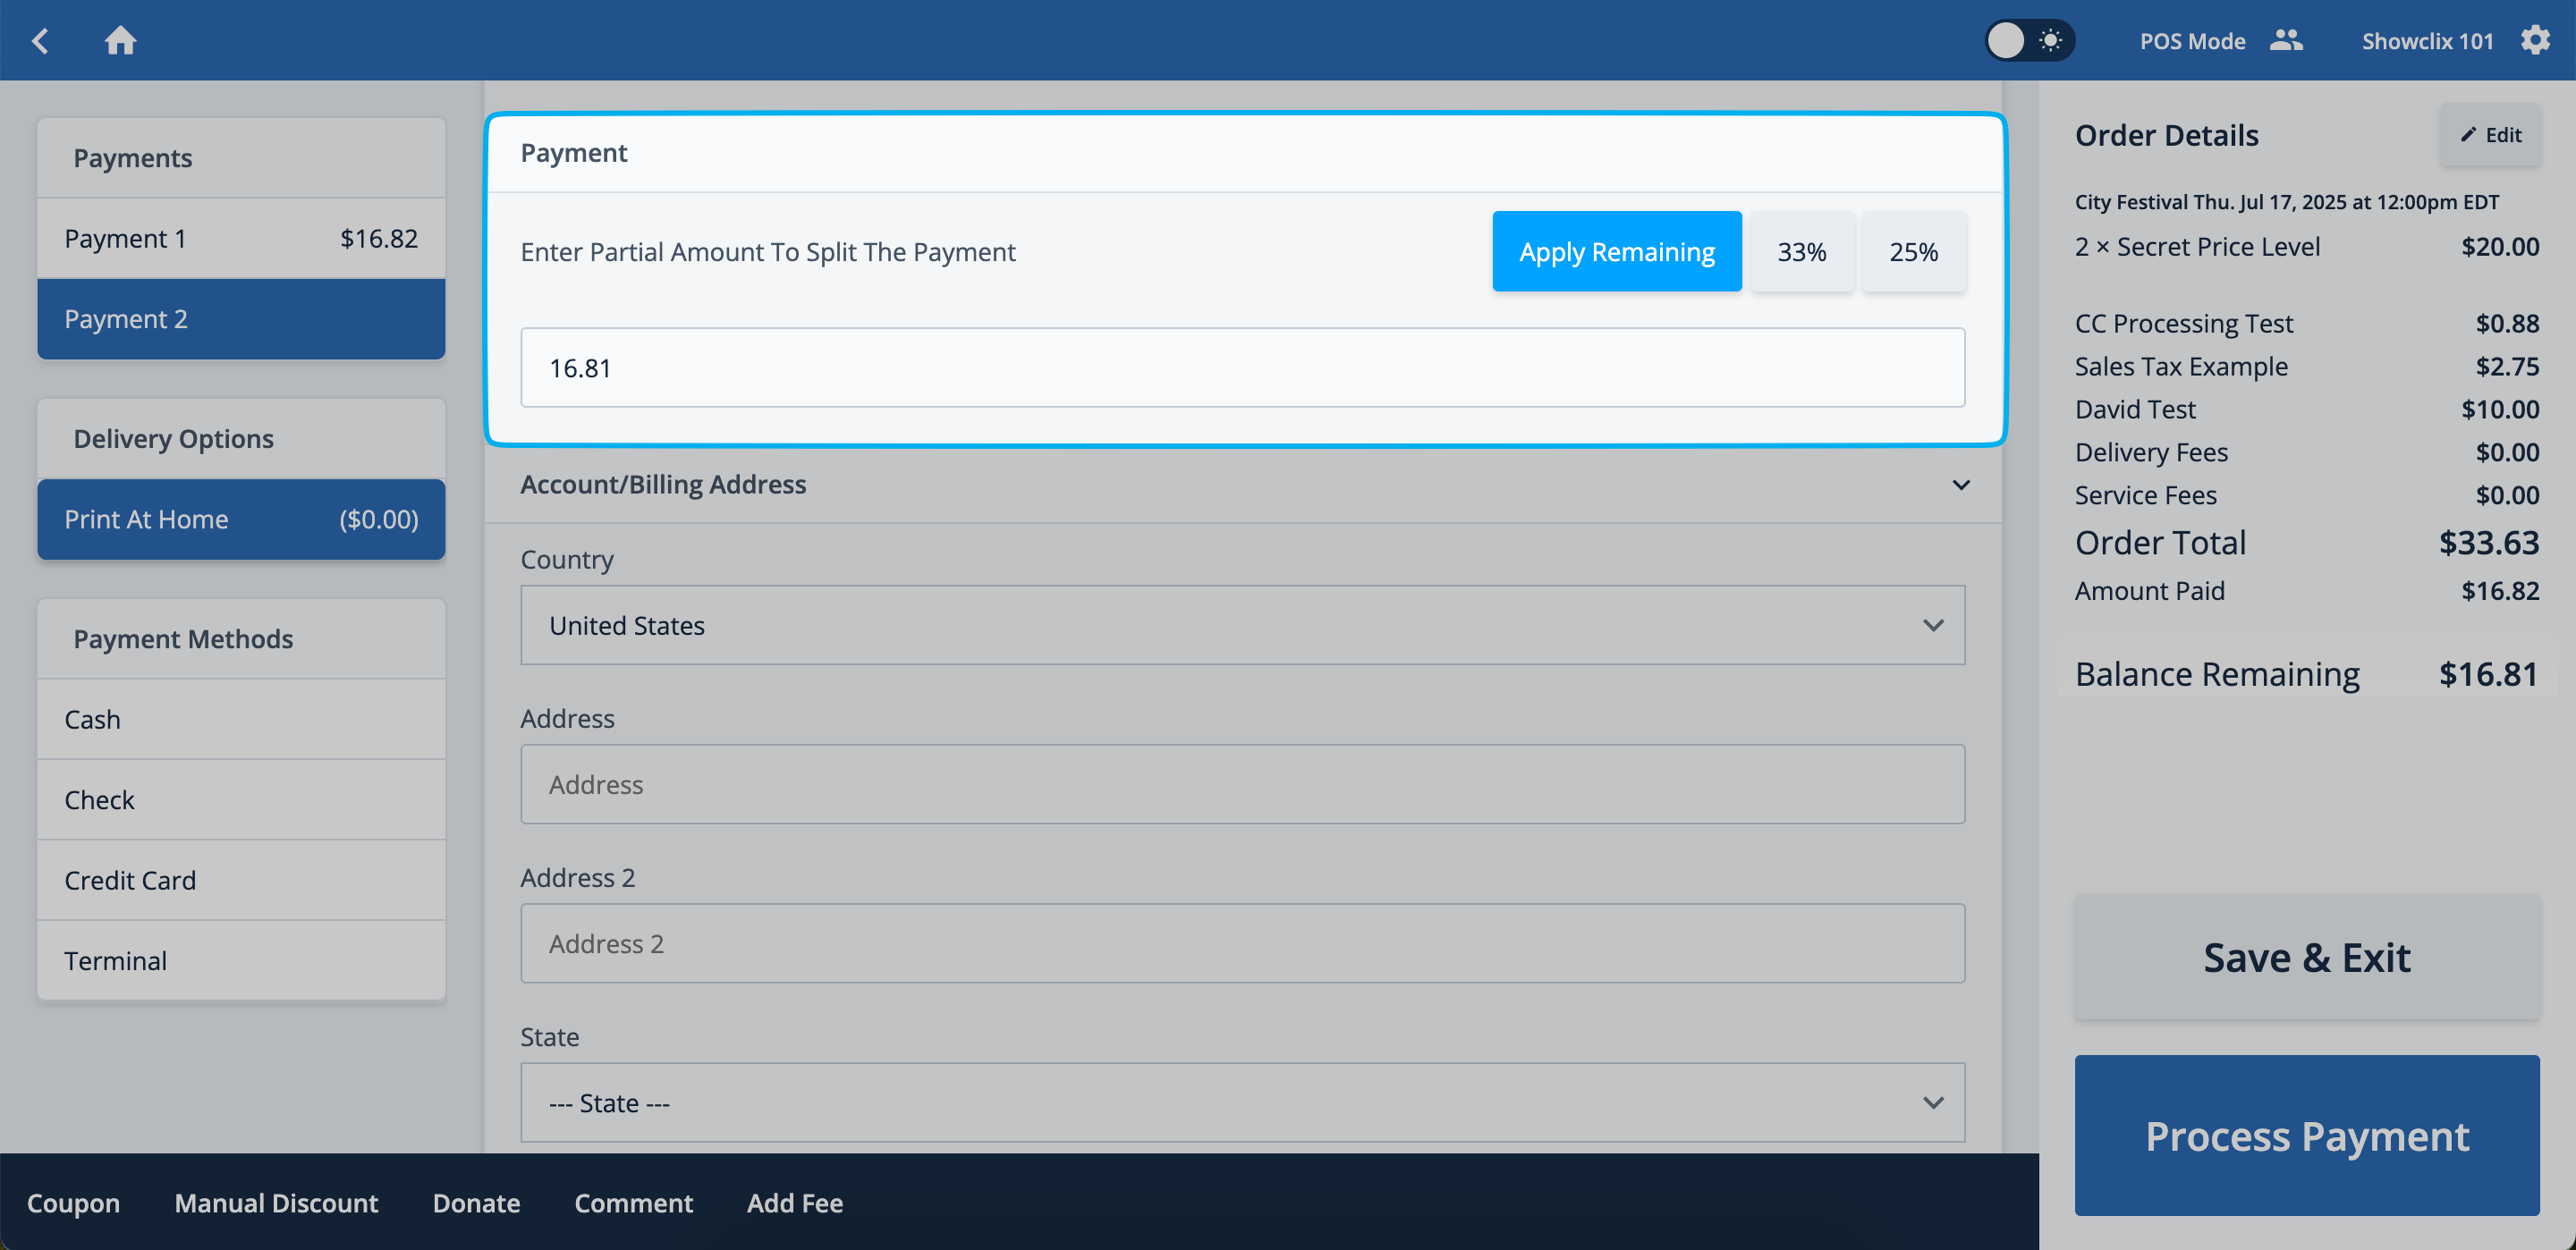The image size is (2576, 1250).
Task: Open the settings gear icon
Action: tap(2534, 41)
